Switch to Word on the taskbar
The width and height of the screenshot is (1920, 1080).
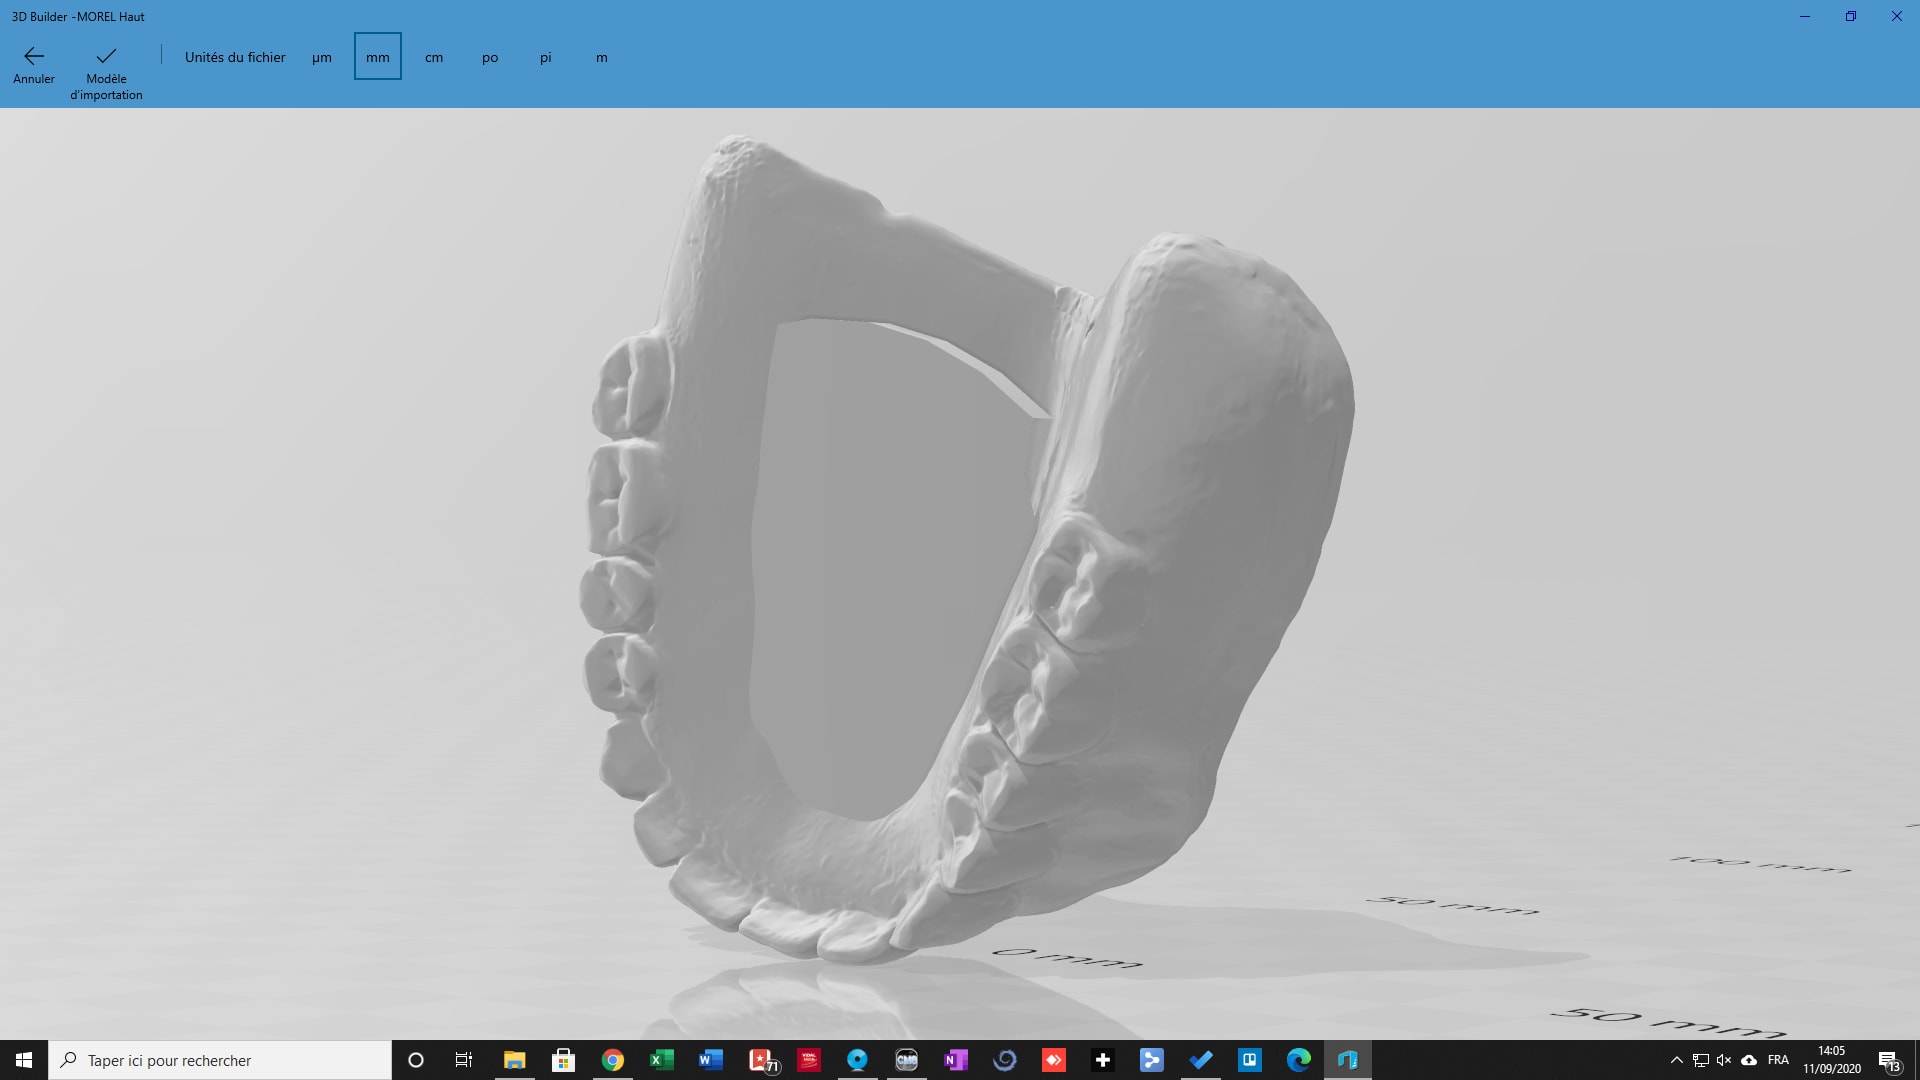tap(710, 1060)
